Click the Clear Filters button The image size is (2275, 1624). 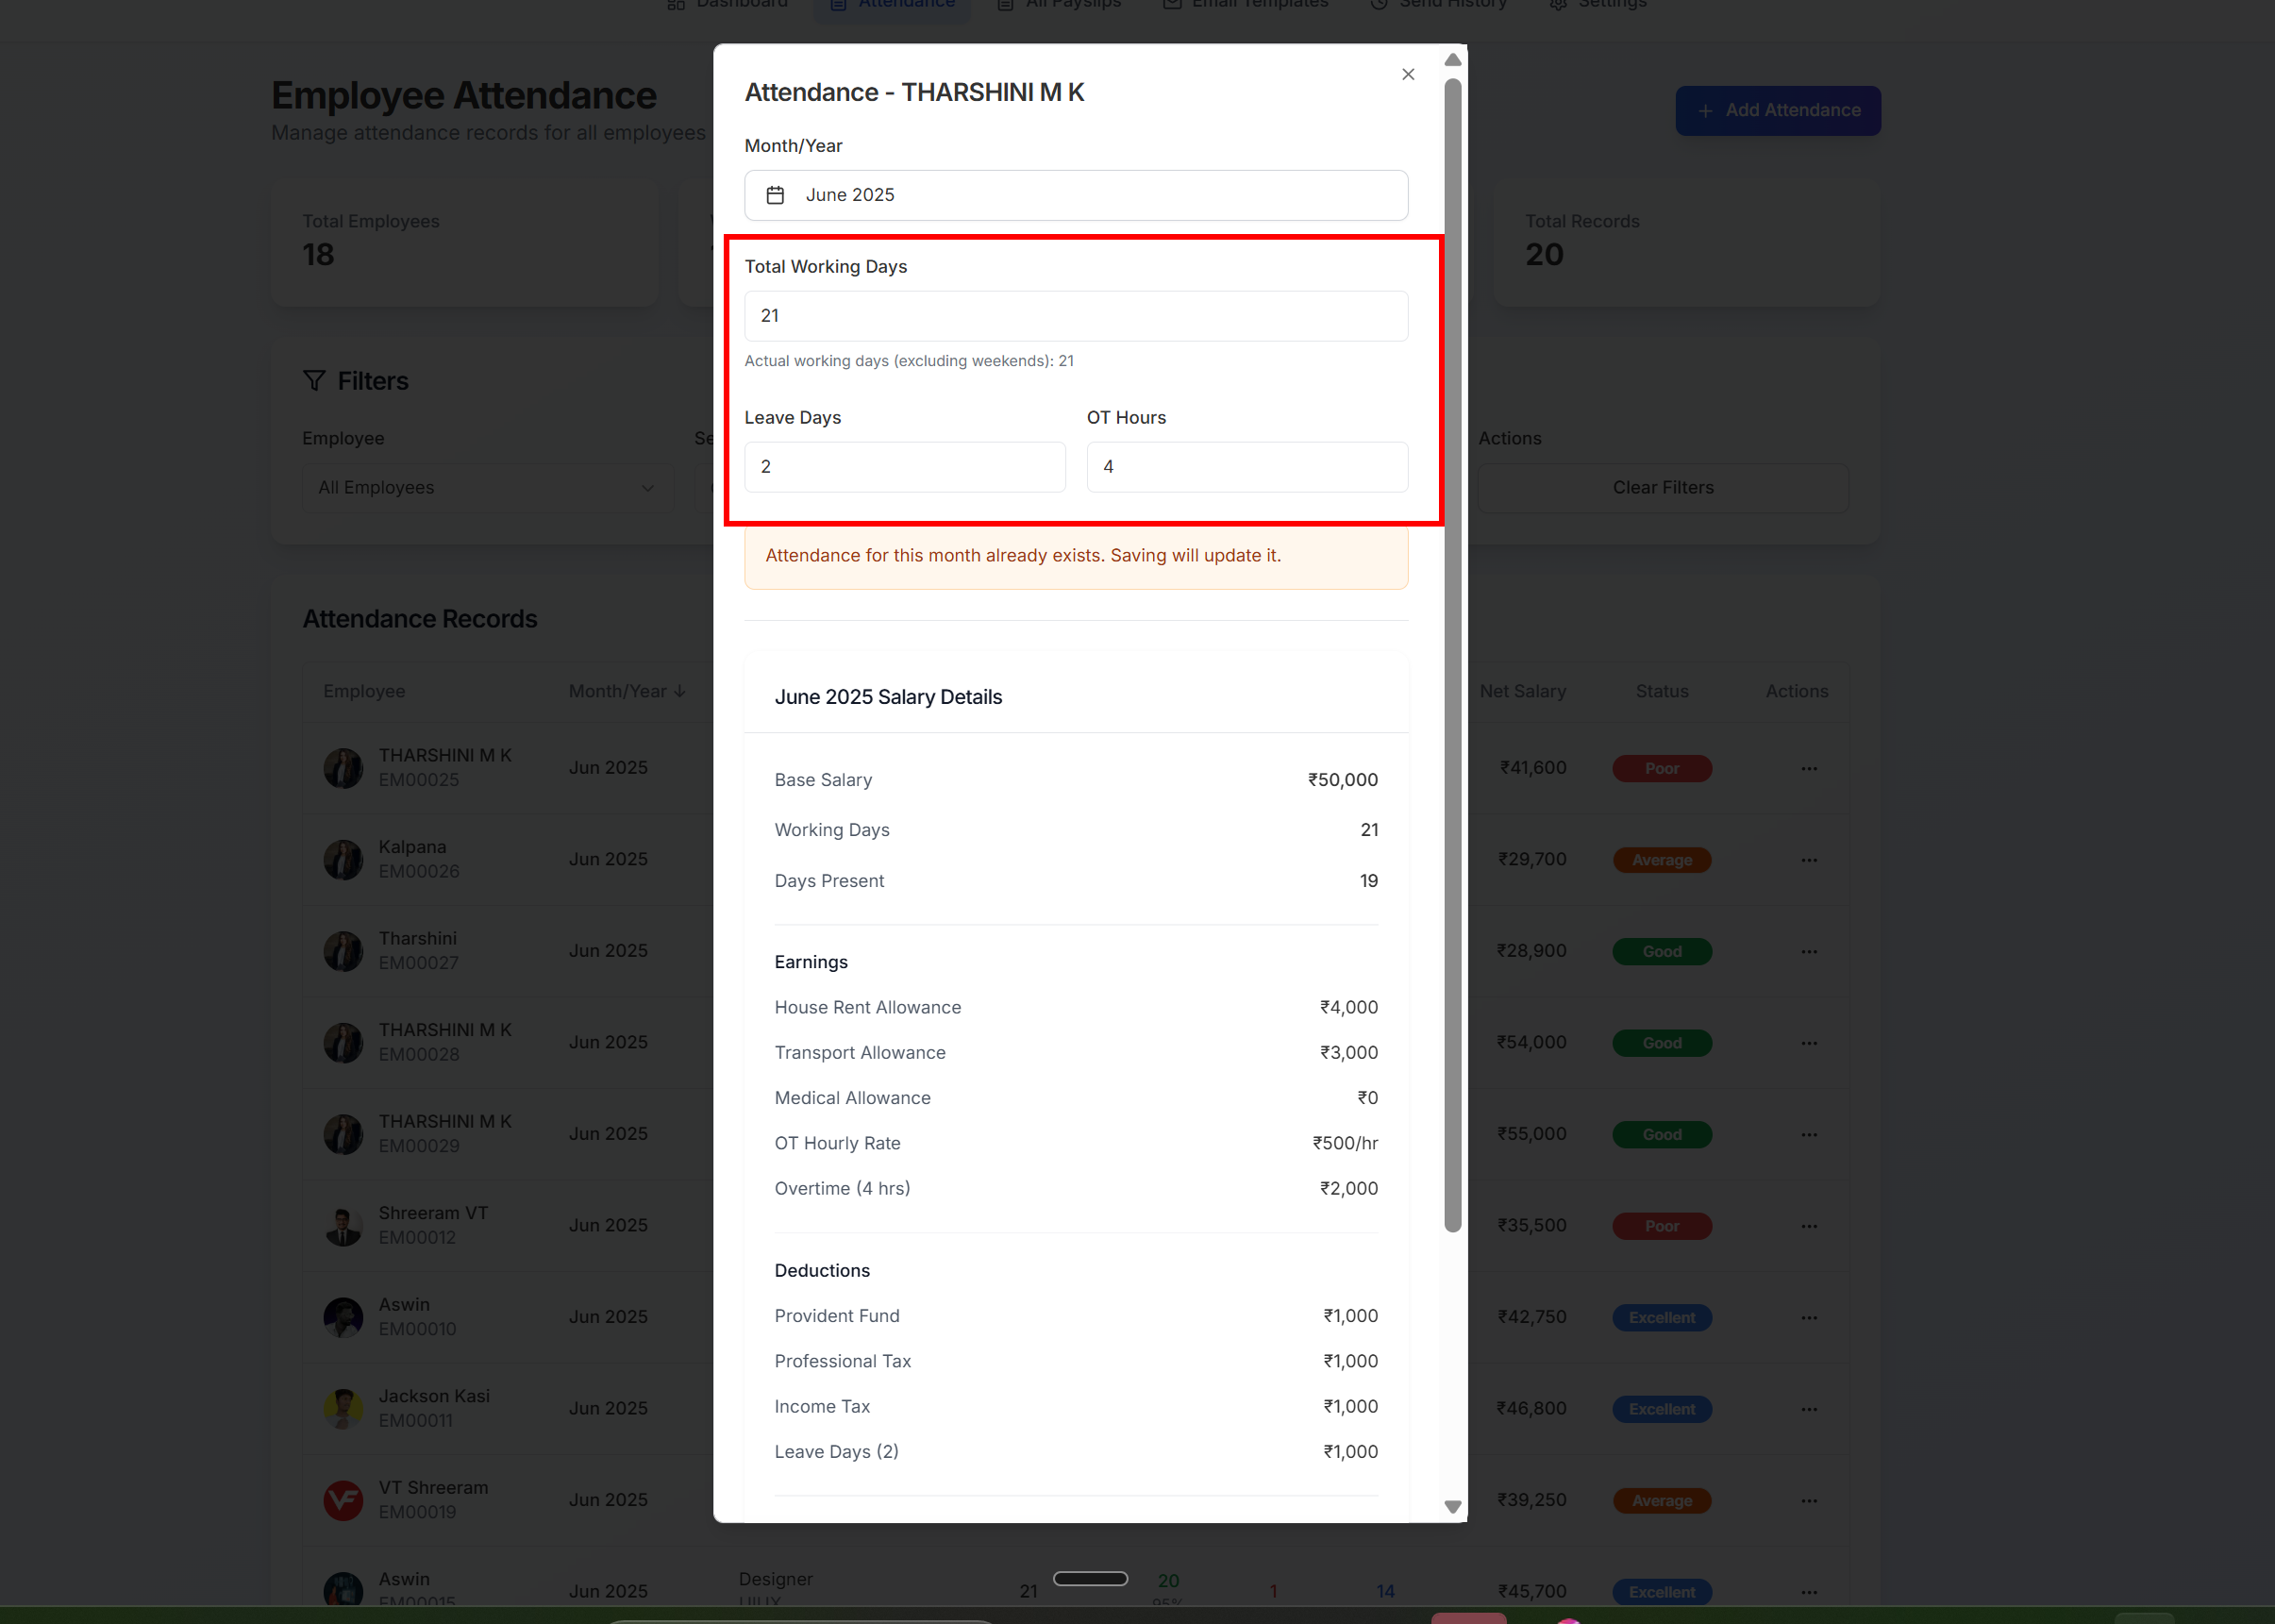point(1662,488)
